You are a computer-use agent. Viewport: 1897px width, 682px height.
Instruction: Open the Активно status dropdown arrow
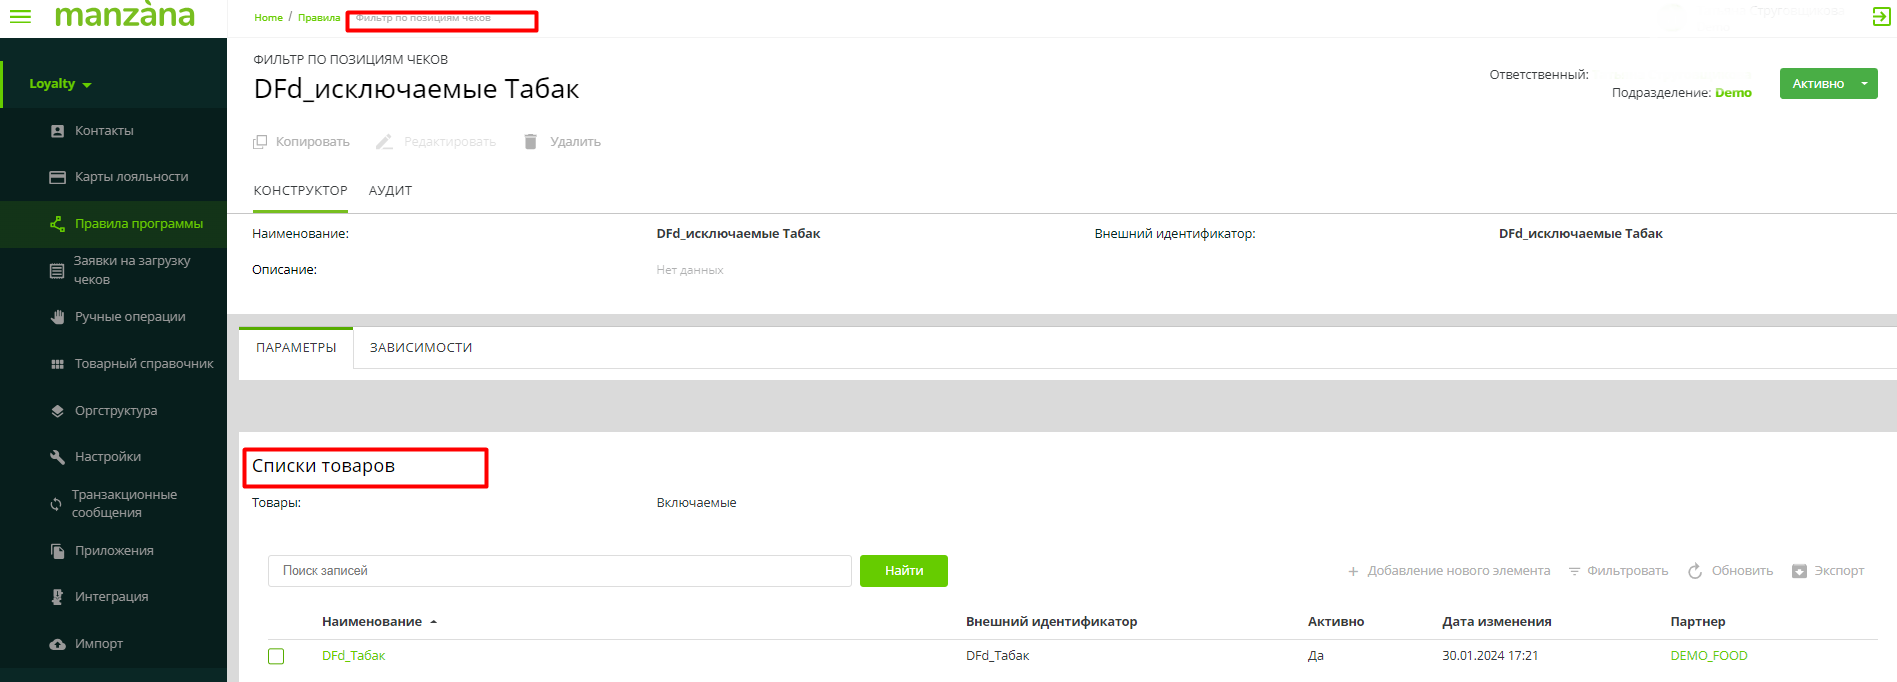coord(1864,84)
